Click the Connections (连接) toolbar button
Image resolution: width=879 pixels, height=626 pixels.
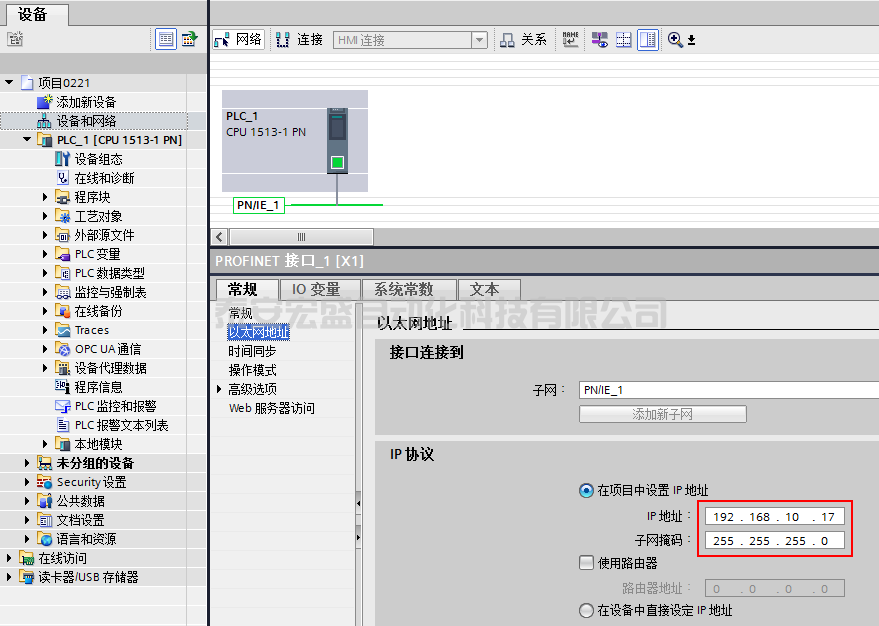[x=299, y=40]
